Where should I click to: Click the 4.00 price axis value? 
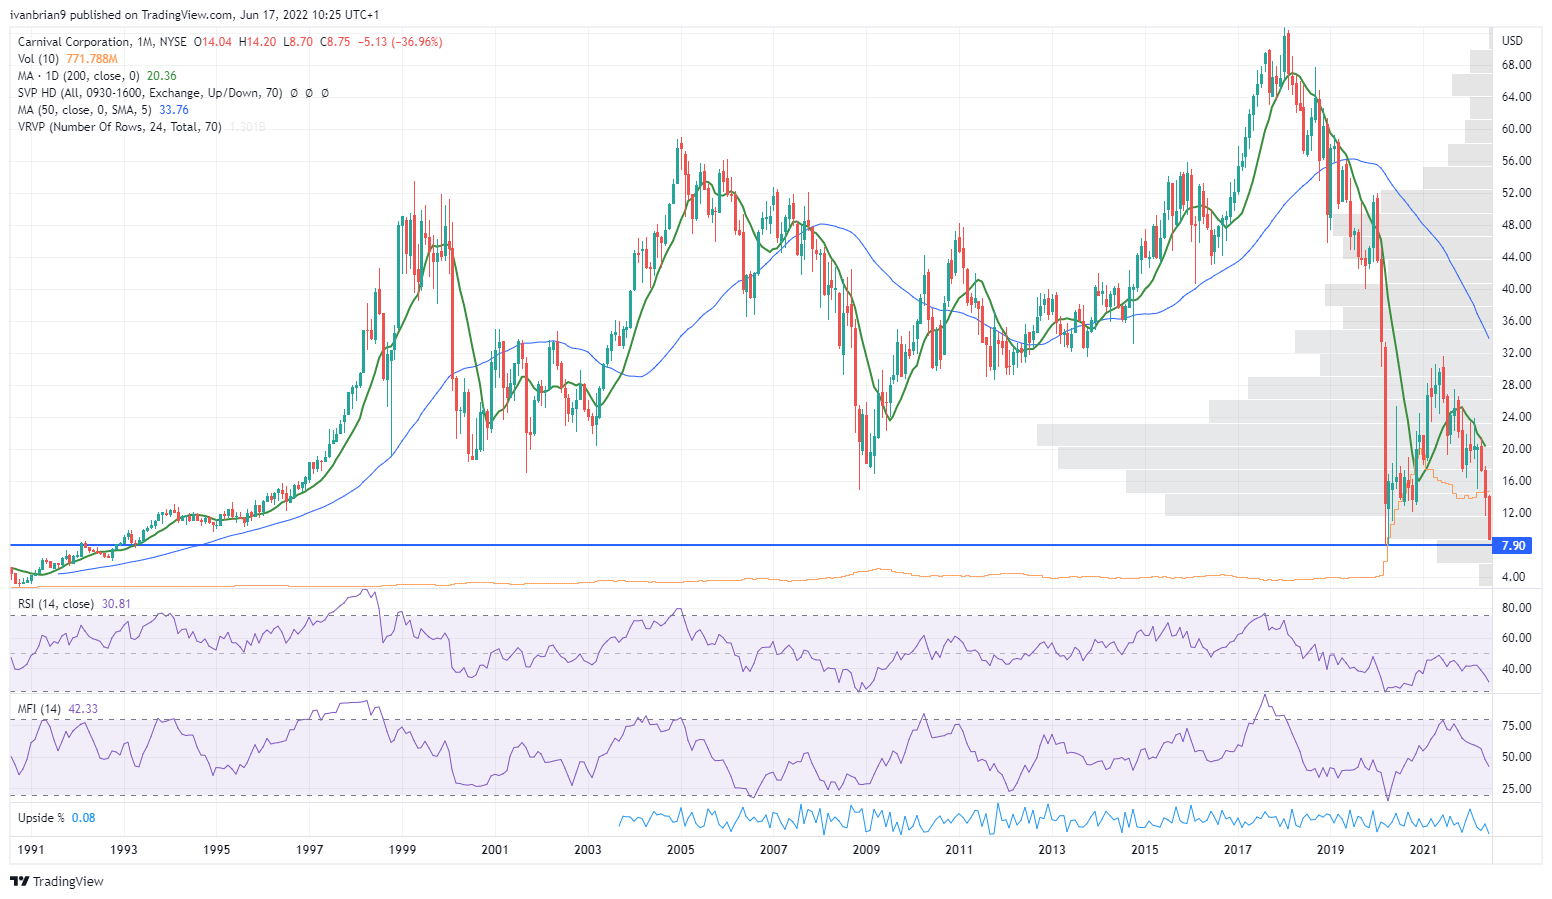(x=1513, y=577)
